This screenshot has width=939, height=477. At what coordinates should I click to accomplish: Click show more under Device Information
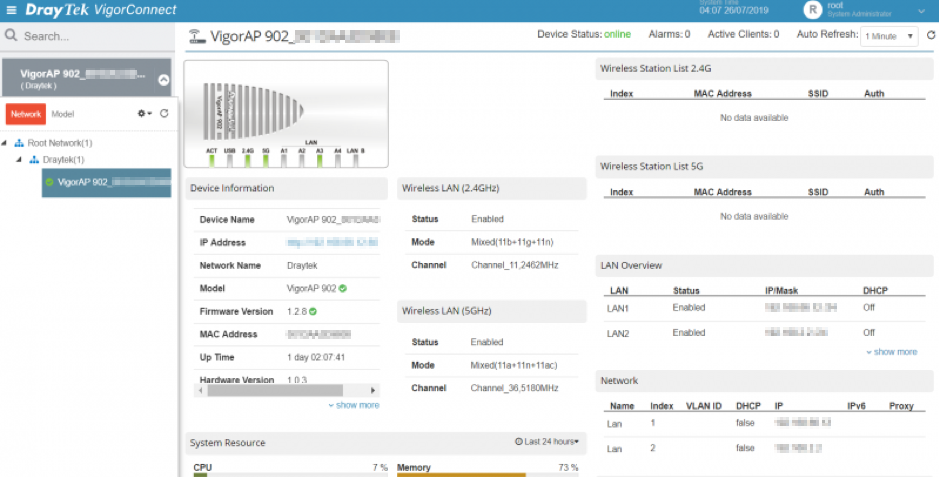(354, 405)
